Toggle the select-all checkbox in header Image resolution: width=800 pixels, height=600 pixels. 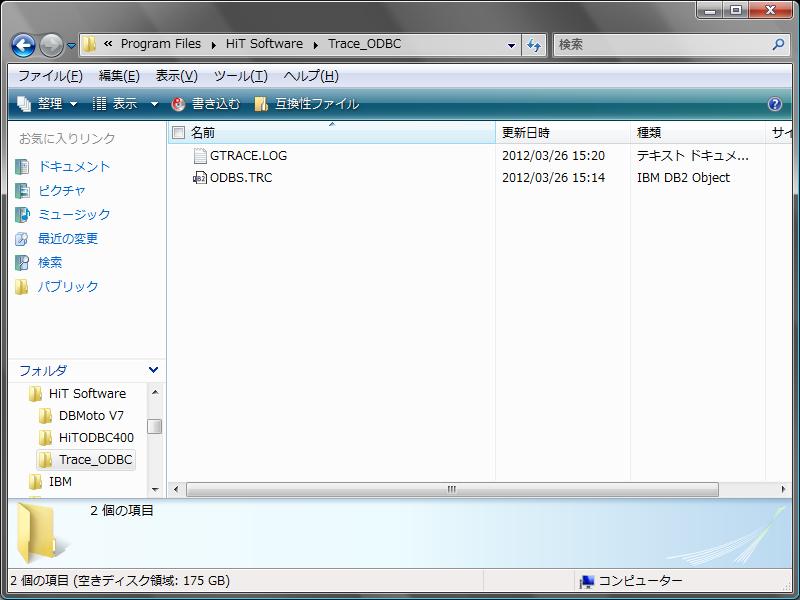point(178,133)
